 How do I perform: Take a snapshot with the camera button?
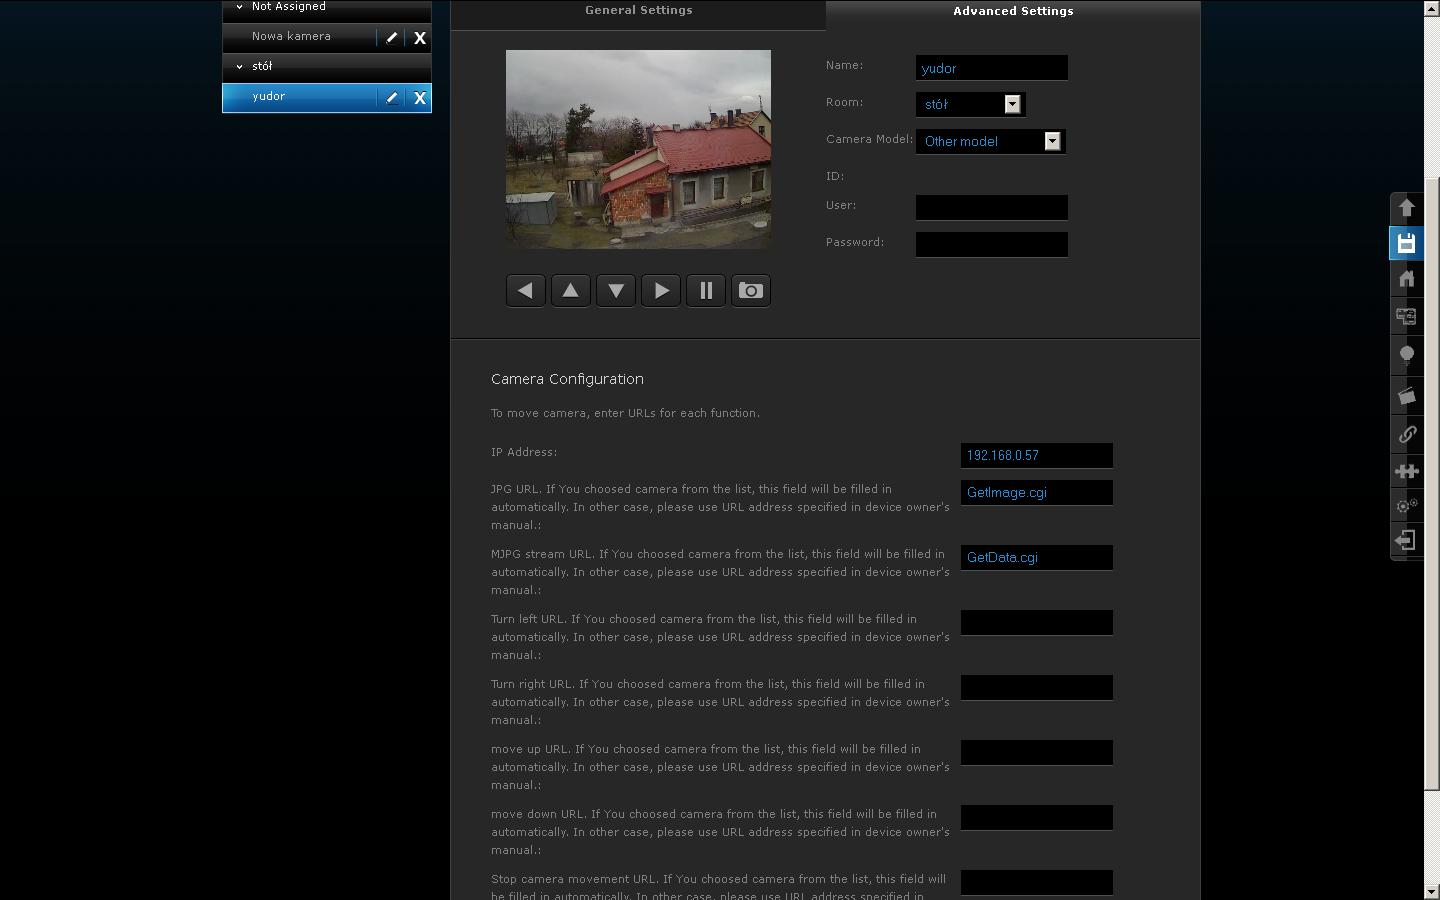(x=750, y=291)
